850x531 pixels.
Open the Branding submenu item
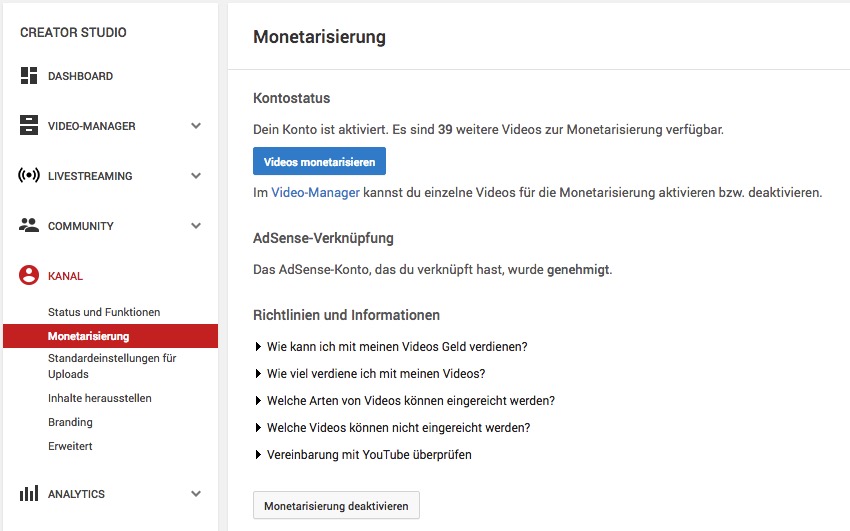pyautogui.click(x=70, y=422)
